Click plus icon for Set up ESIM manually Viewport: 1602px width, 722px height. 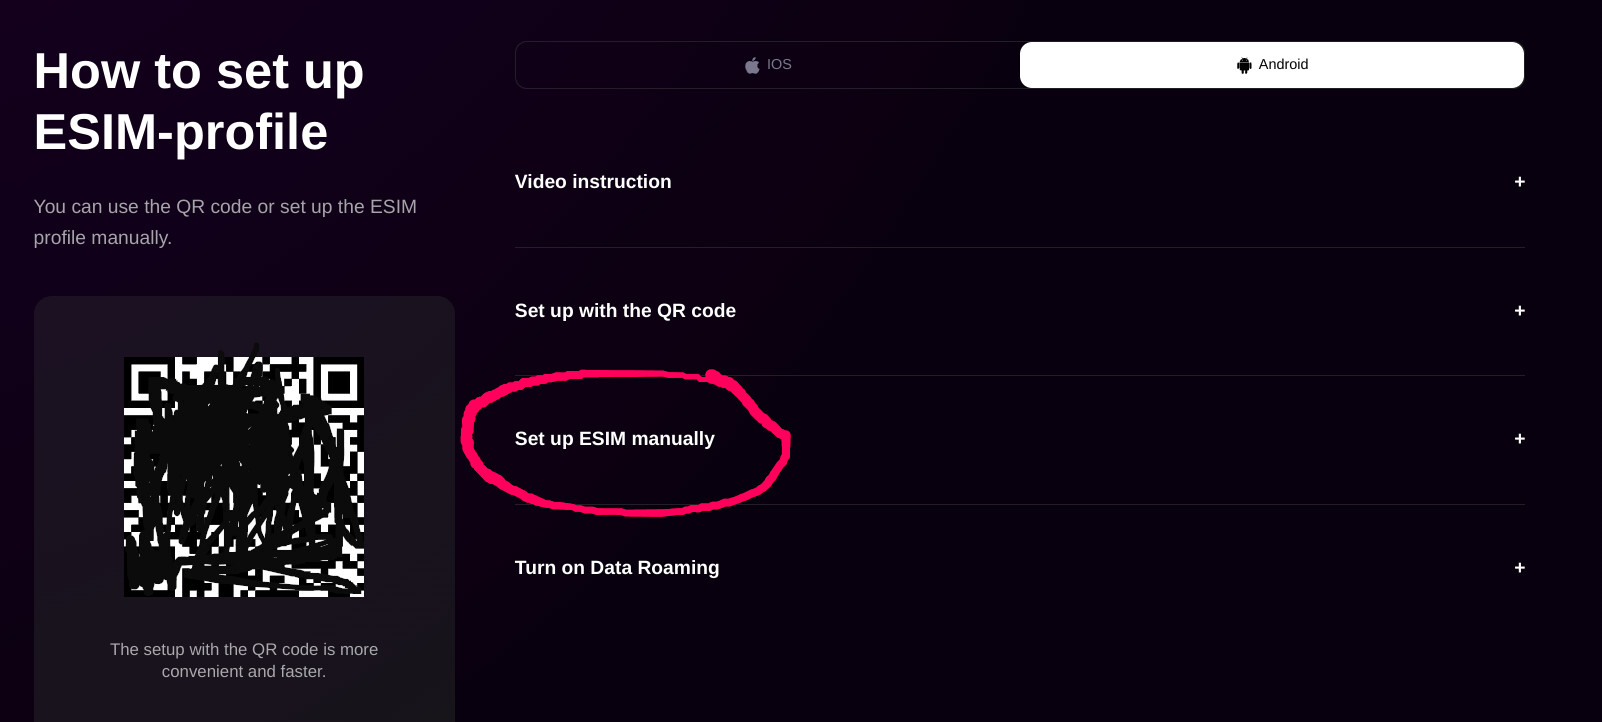click(1519, 439)
